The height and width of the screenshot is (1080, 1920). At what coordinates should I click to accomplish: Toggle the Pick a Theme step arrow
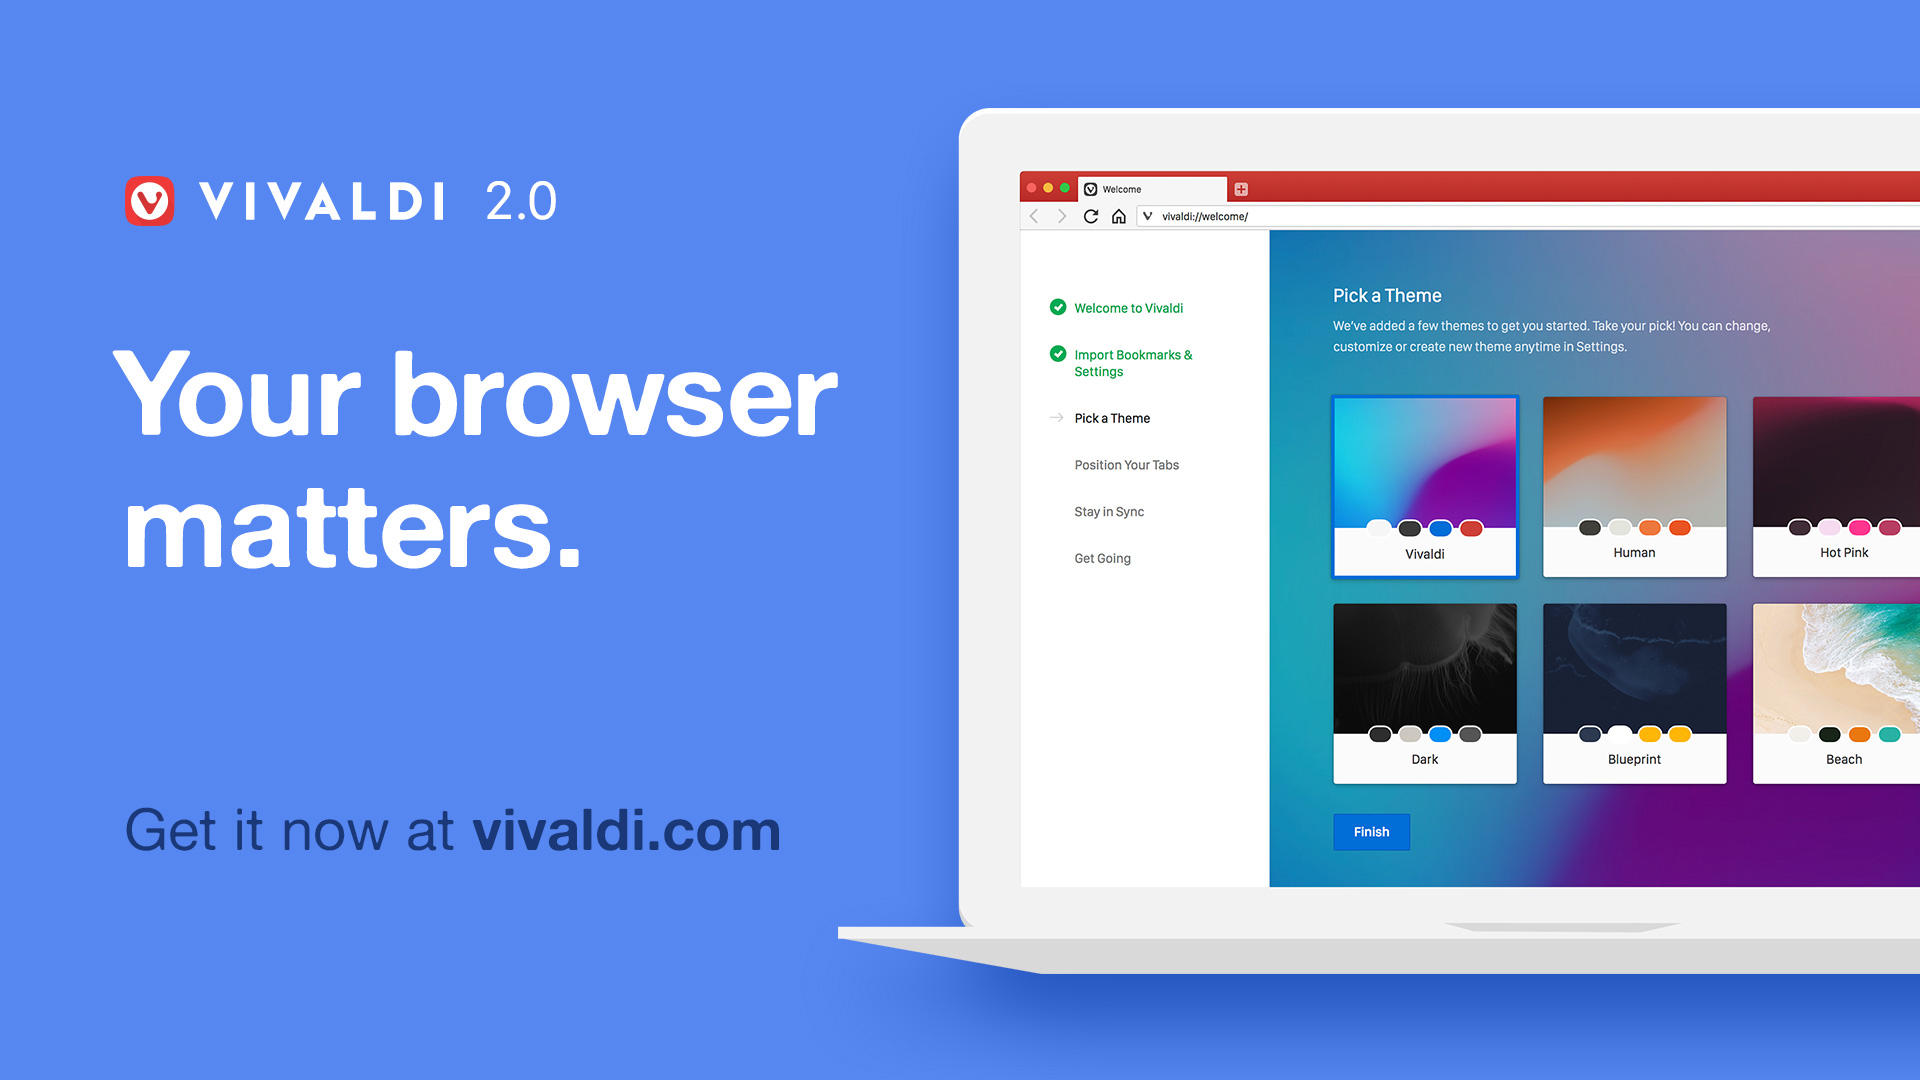[x=1055, y=417]
